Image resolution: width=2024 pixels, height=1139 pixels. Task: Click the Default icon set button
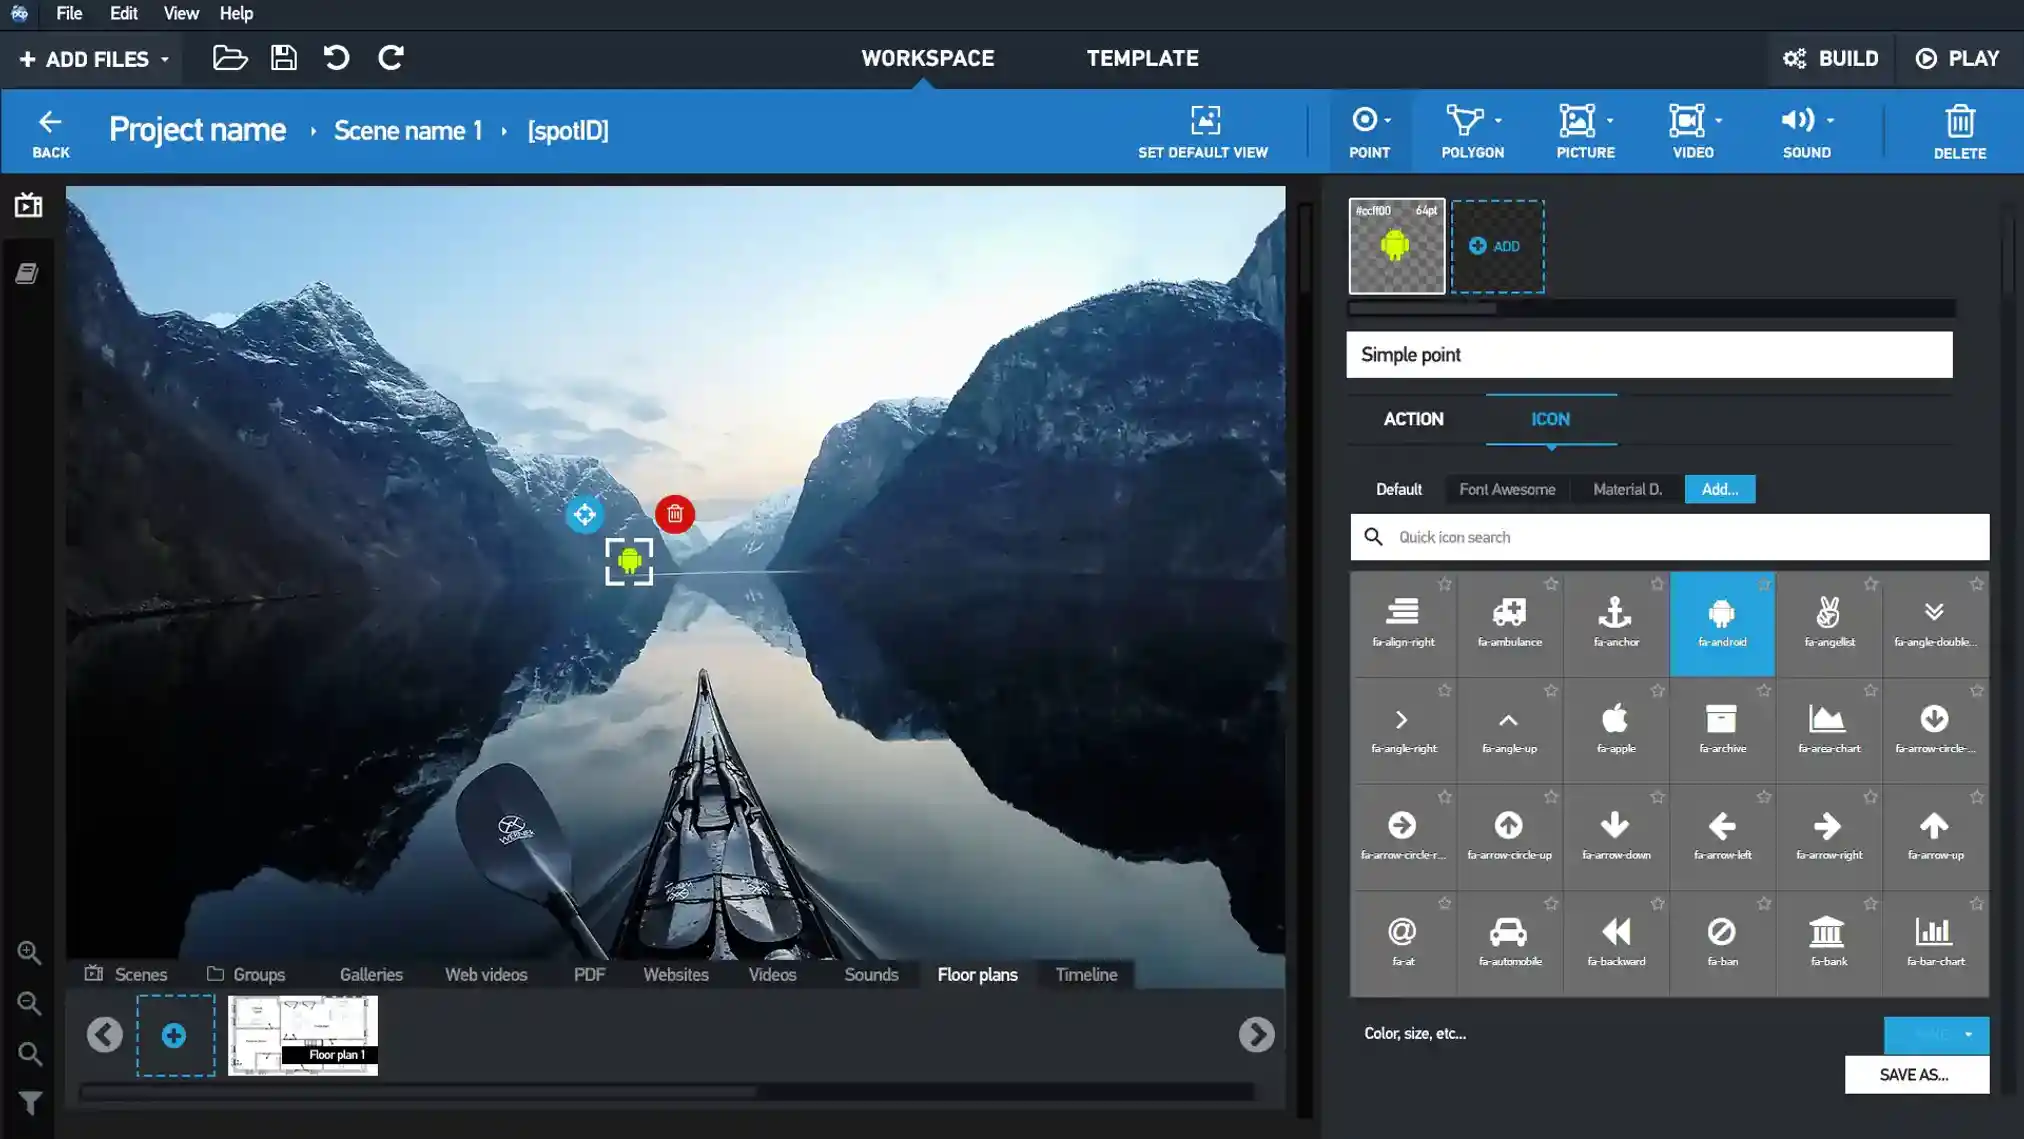click(1398, 488)
